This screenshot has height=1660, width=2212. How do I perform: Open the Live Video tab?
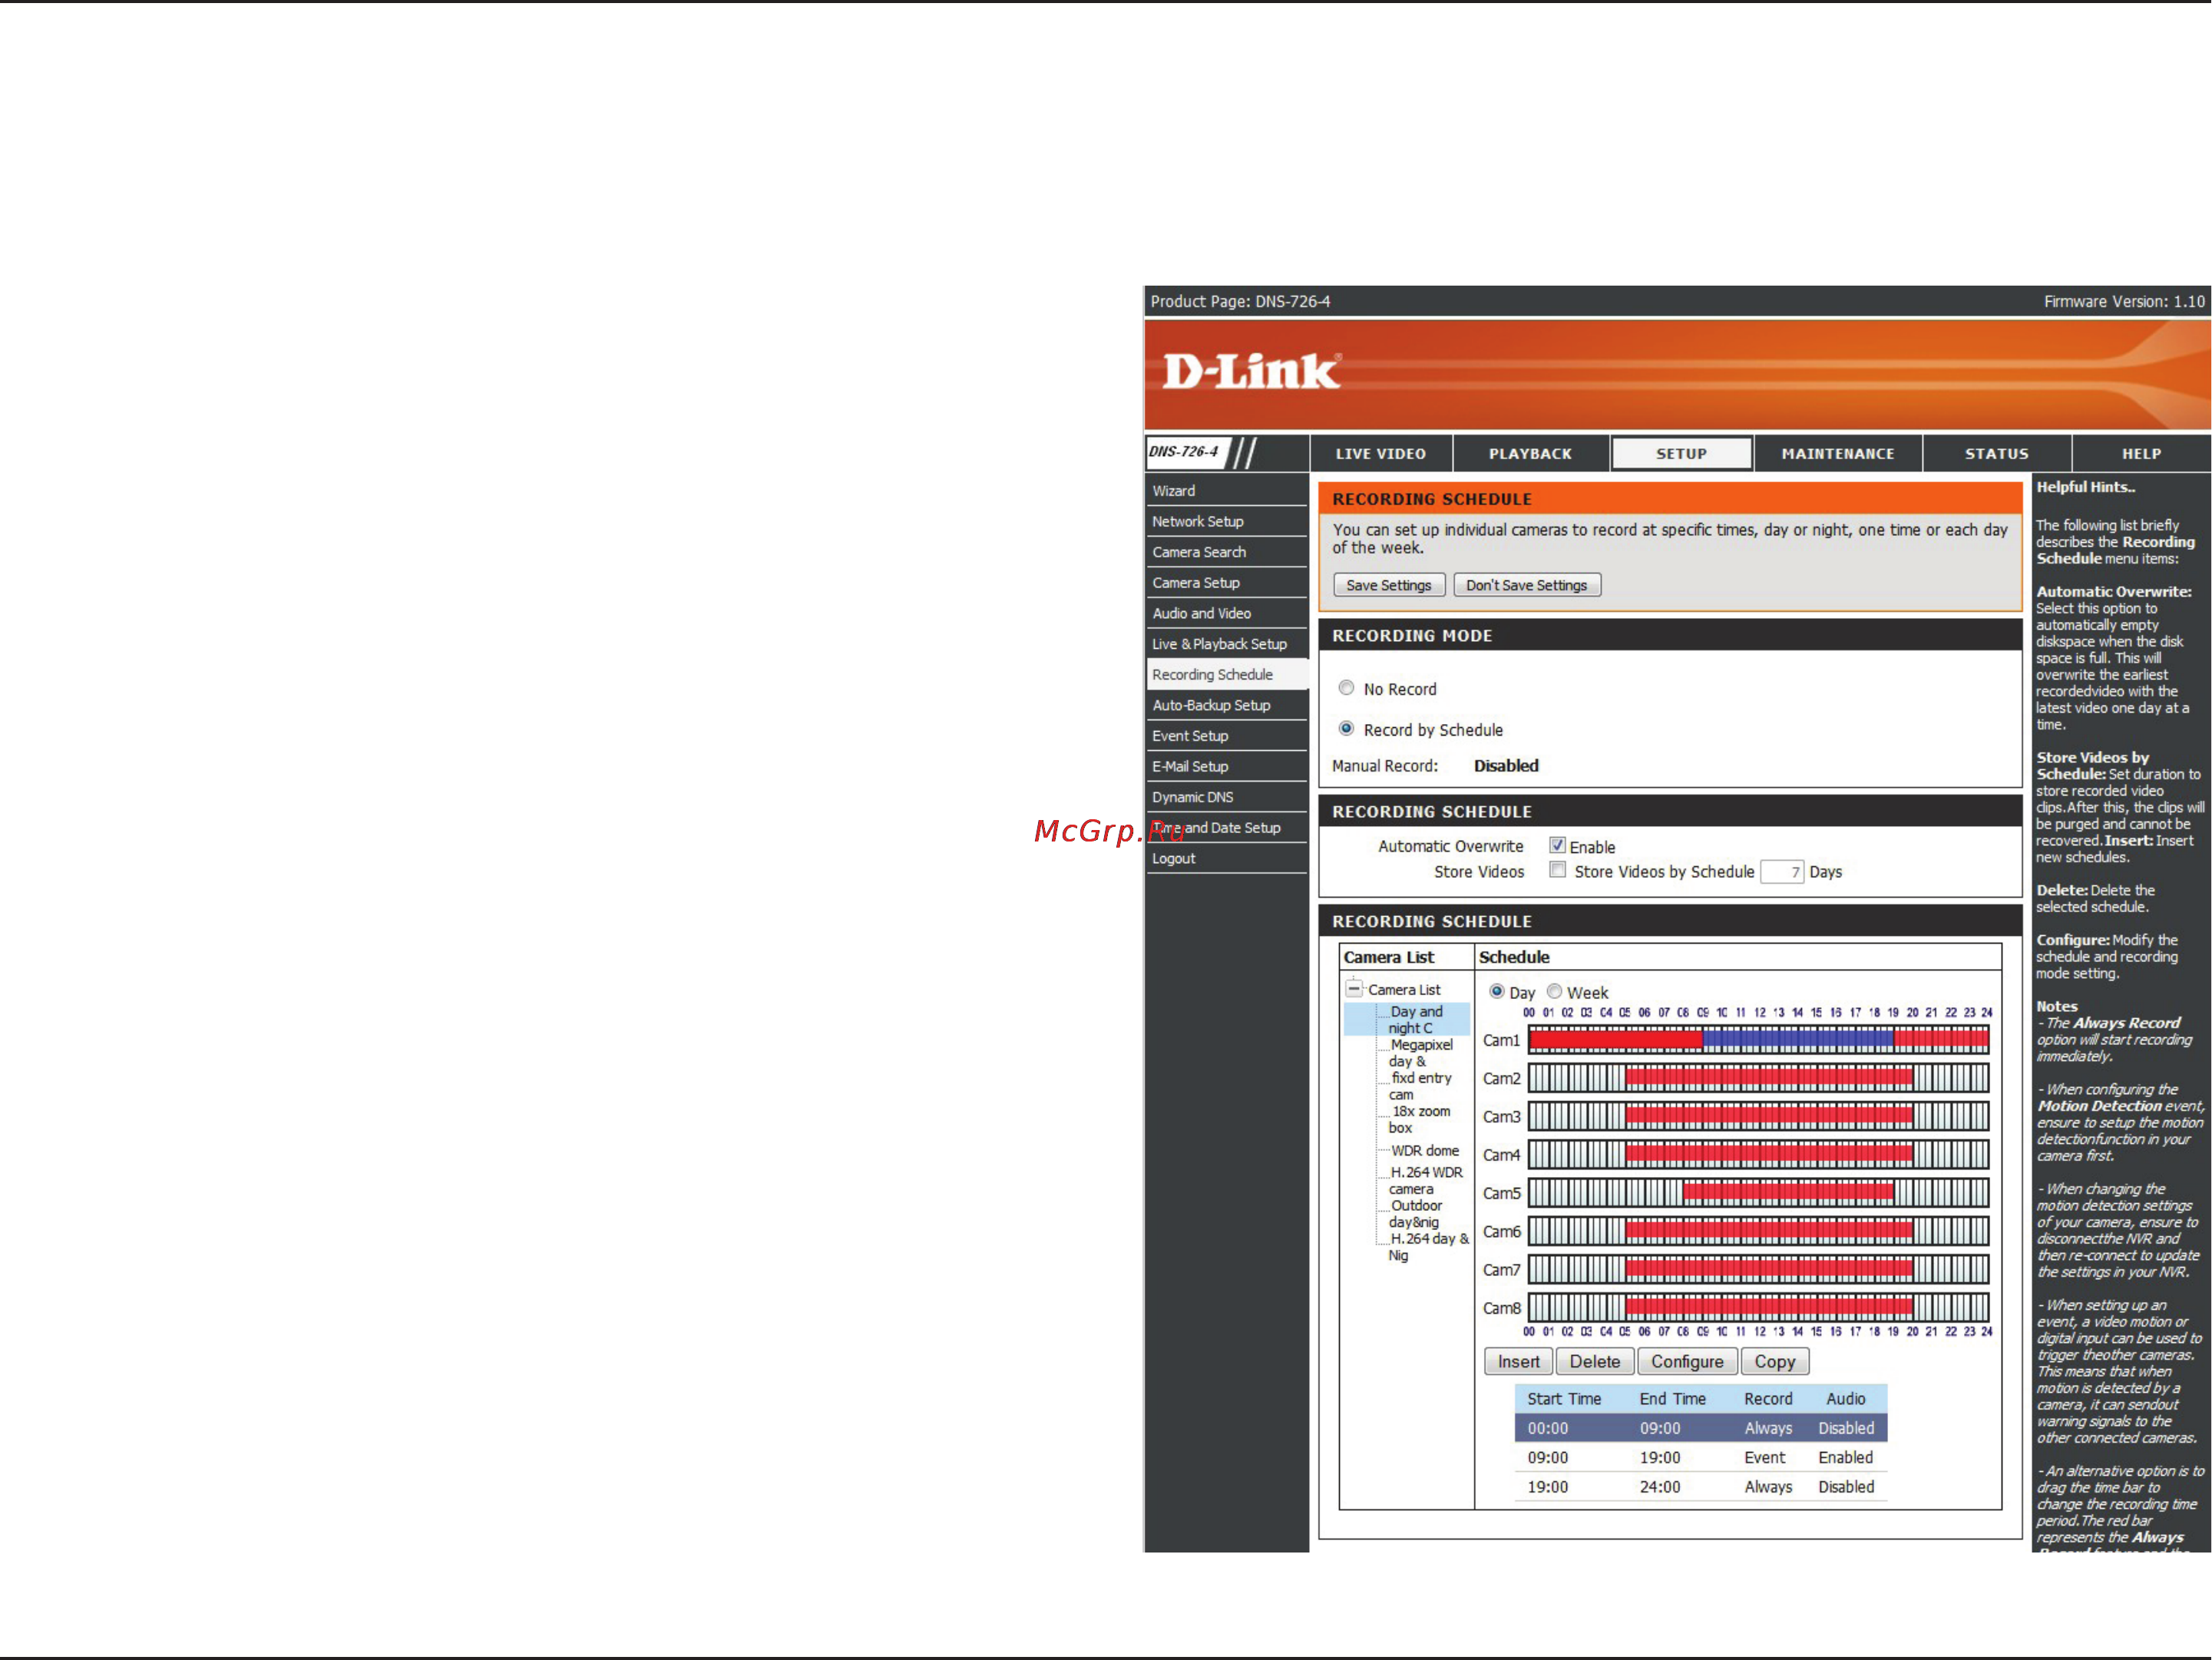pyautogui.click(x=1380, y=454)
